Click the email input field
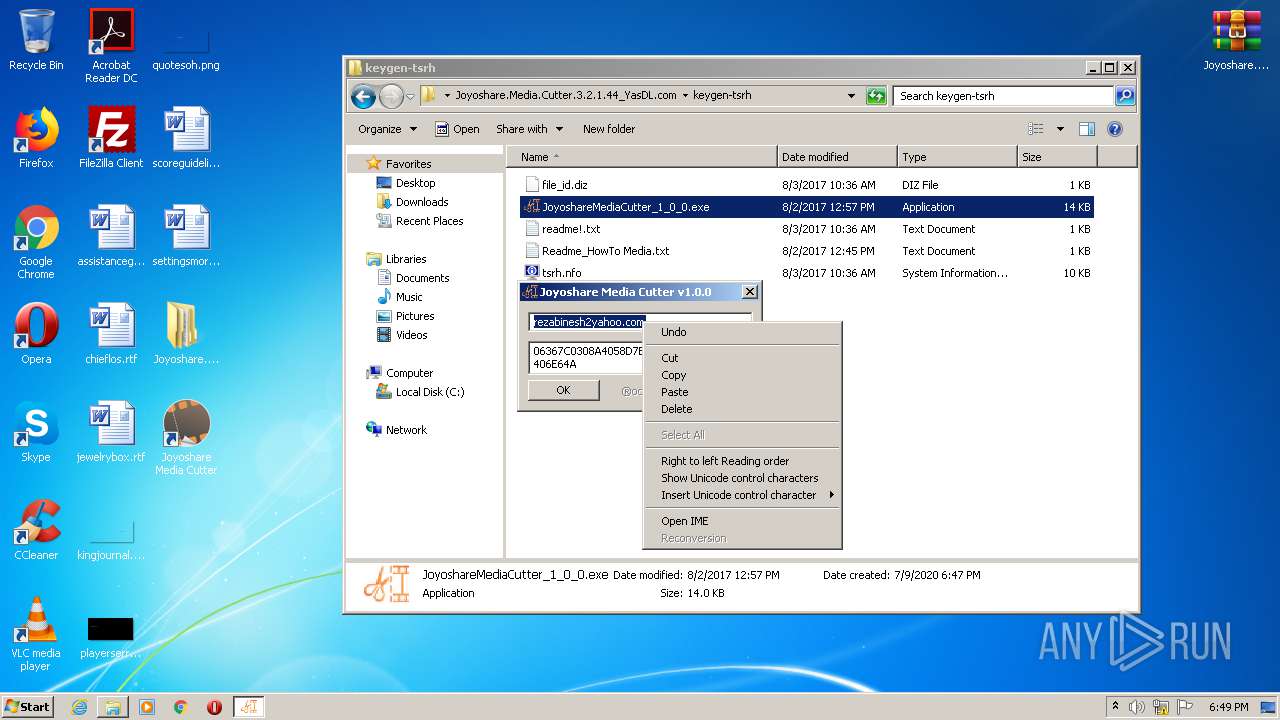The image size is (1280, 720). (640, 322)
